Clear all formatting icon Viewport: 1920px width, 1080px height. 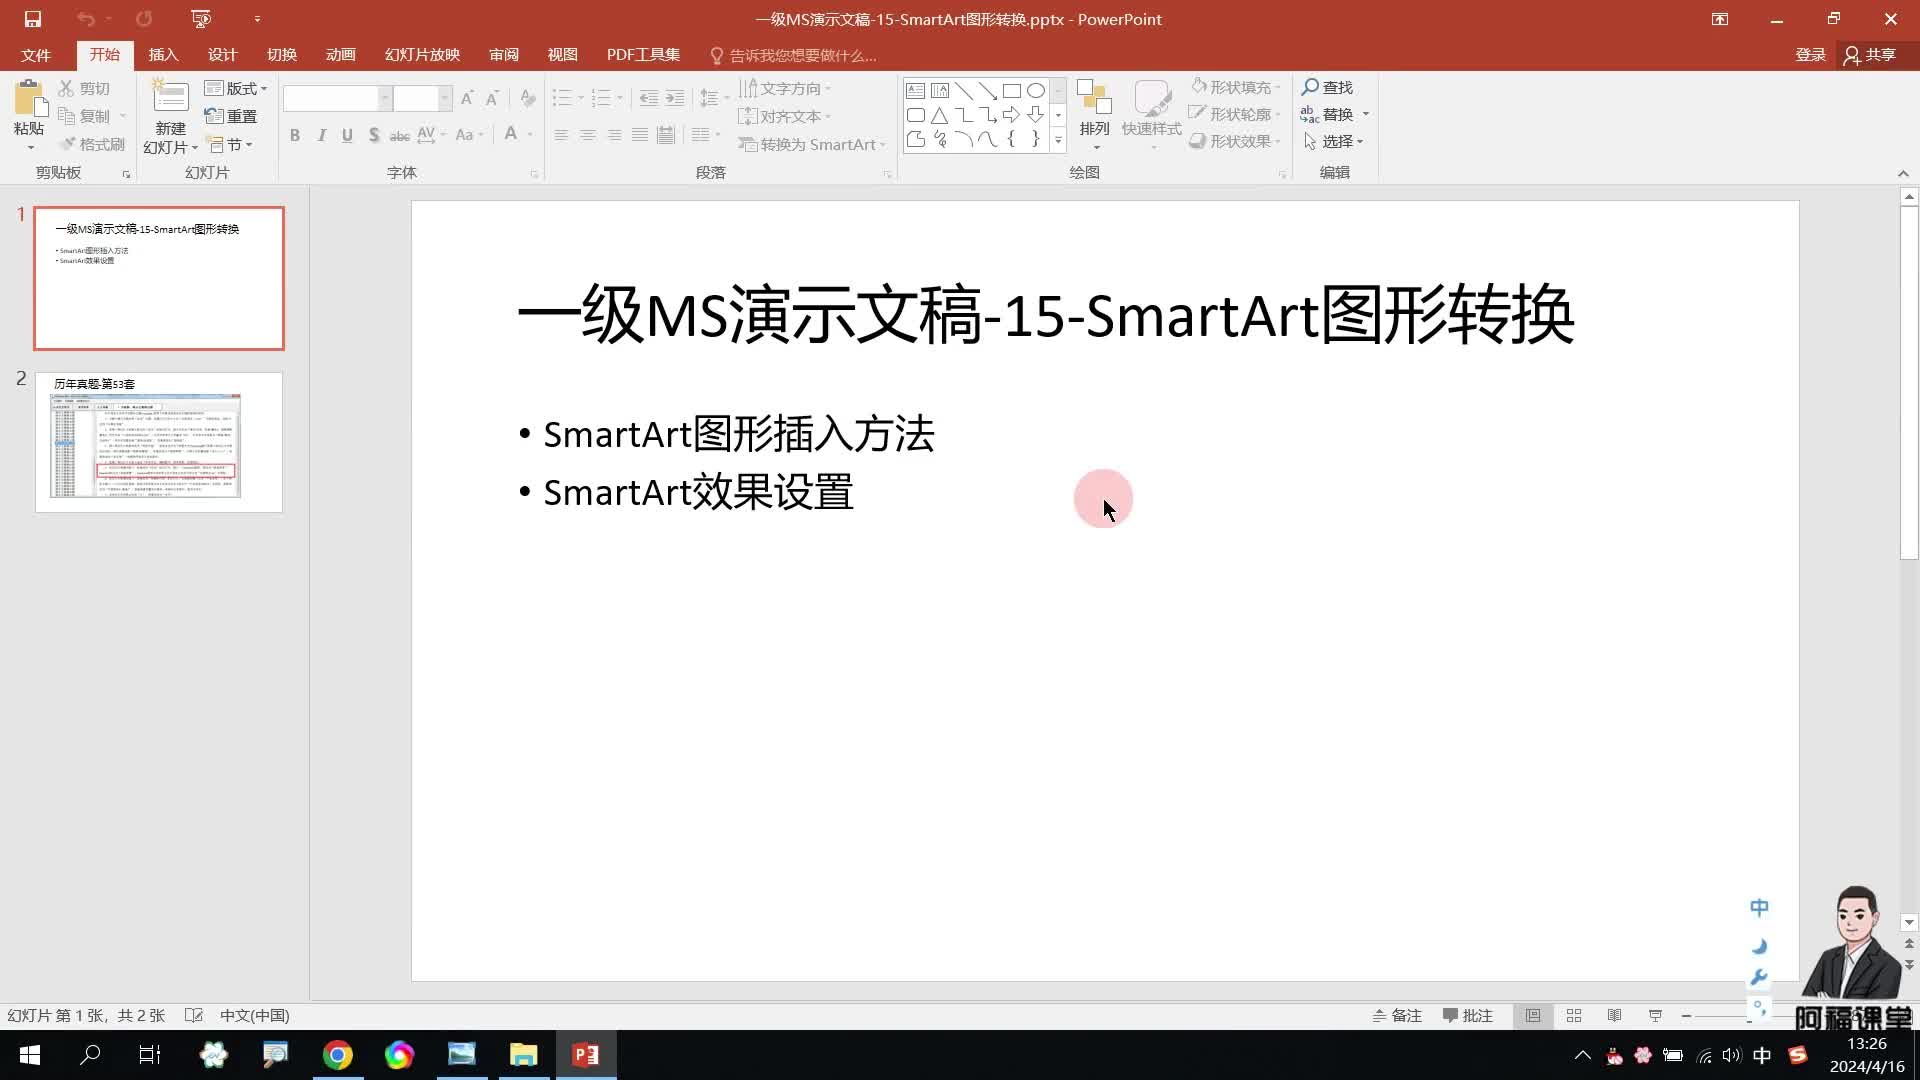click(528, 98)
